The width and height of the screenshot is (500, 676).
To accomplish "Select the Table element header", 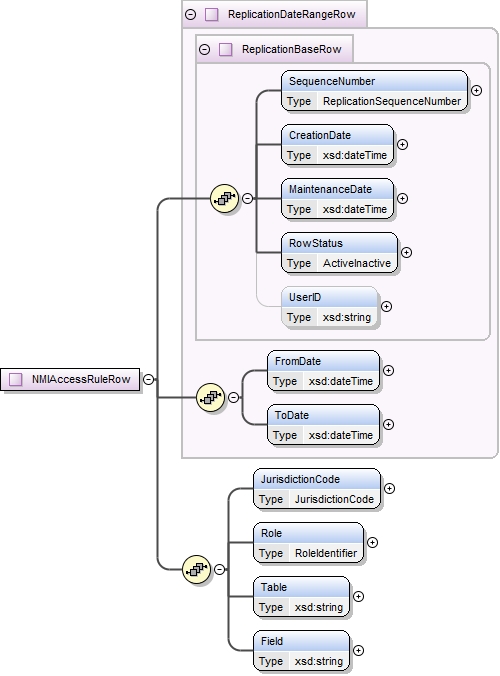I will coord(301,587).
